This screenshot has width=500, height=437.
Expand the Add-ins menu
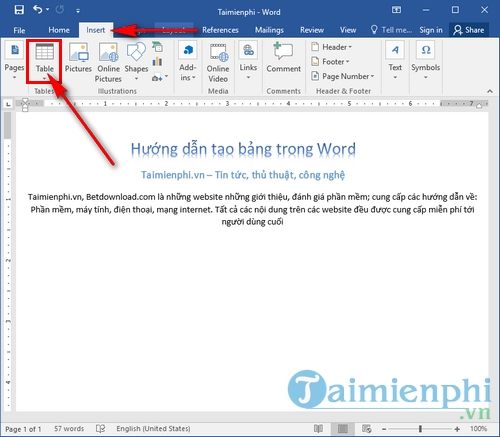(x=187, y=62)
